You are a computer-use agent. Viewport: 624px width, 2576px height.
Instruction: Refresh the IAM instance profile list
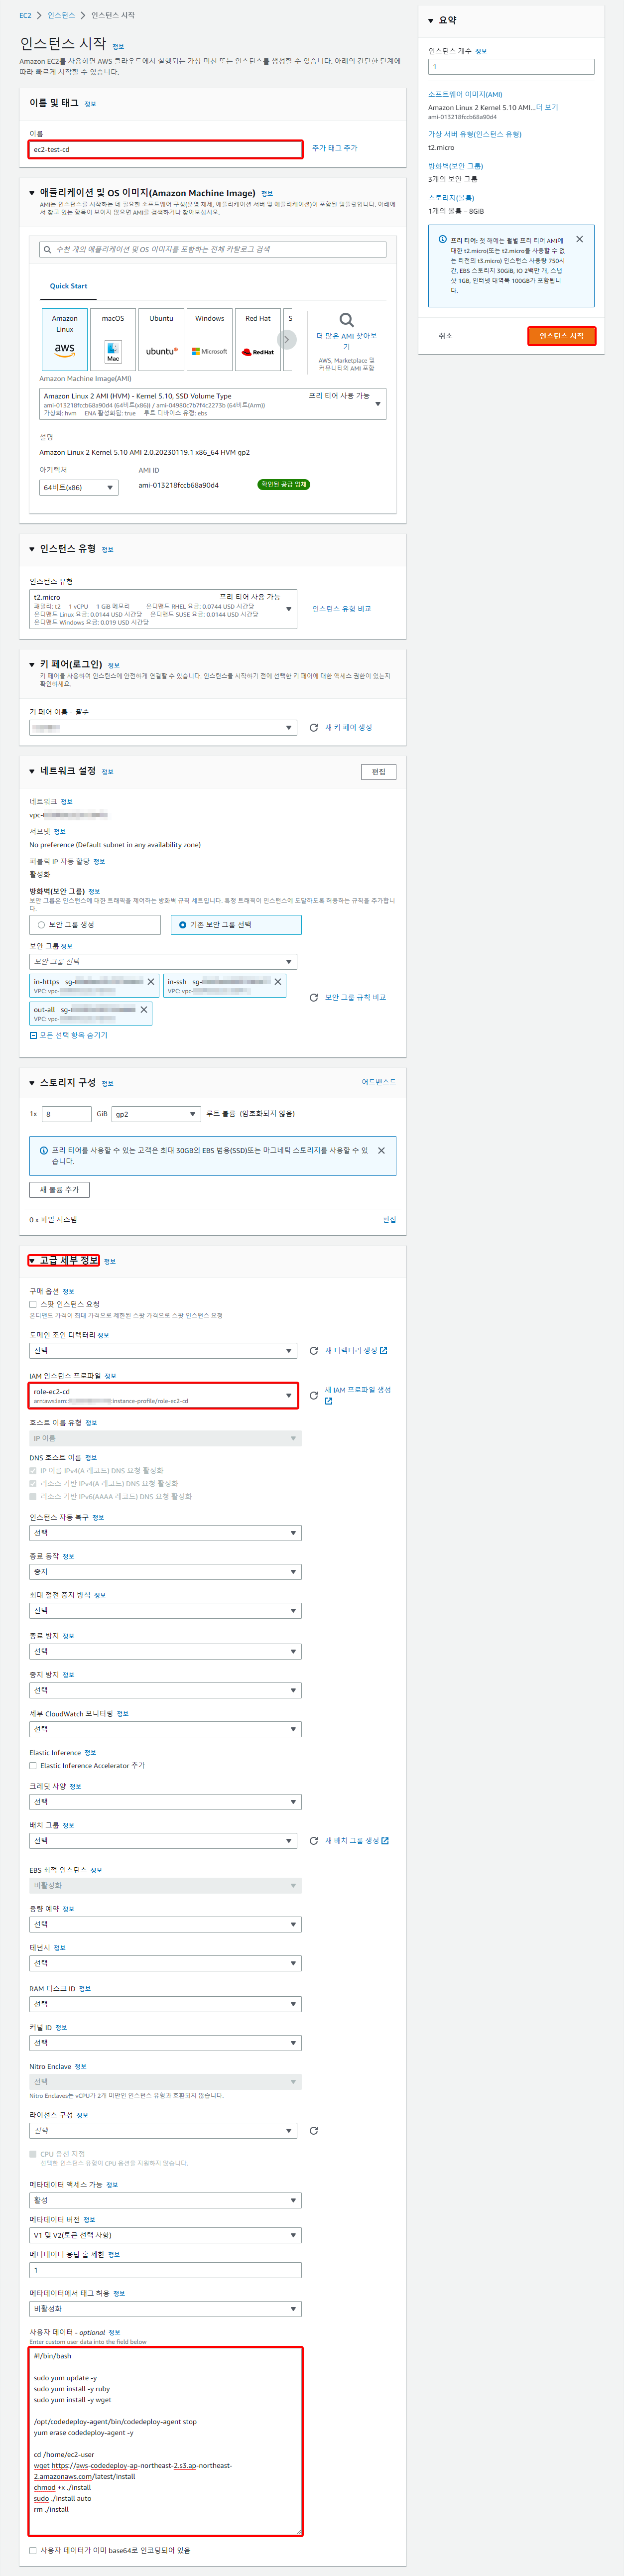point(314,1395)
